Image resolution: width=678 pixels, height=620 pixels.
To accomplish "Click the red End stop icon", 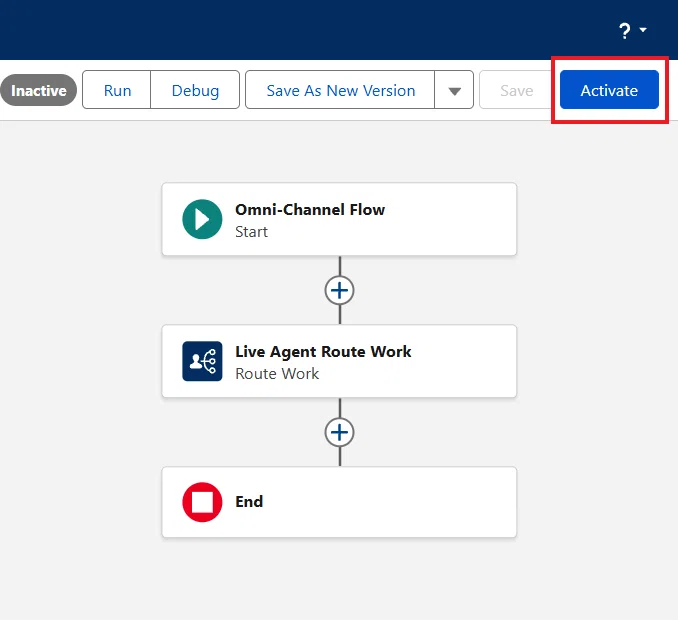I will (x=202, y=502).
